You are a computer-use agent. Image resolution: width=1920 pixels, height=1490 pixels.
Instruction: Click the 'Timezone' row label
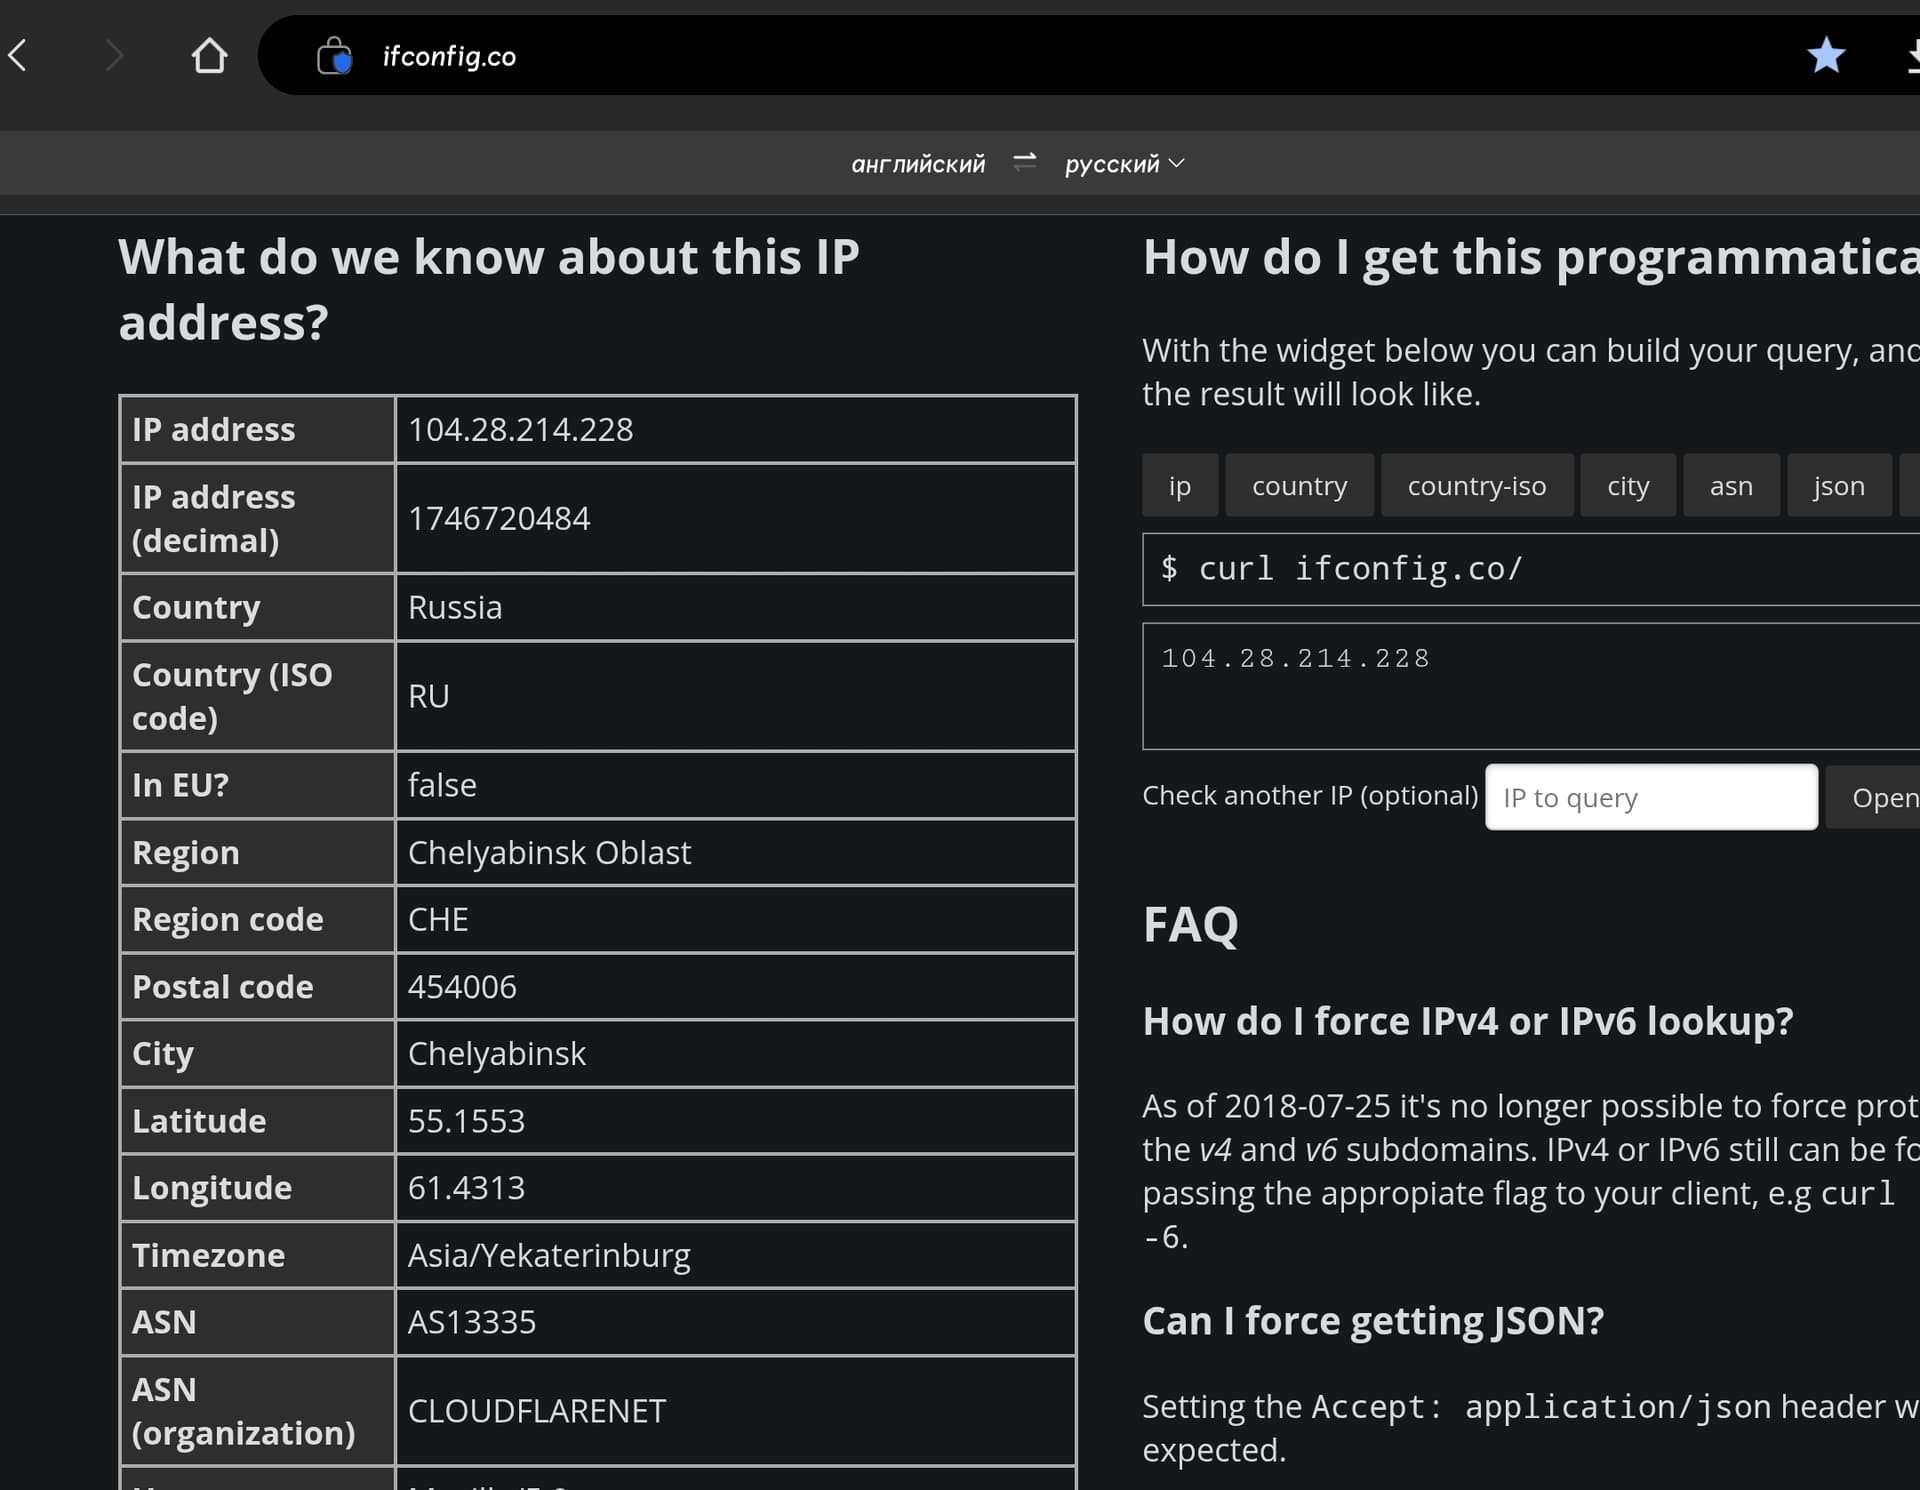pyautogui.click(x=208, y=1256)
